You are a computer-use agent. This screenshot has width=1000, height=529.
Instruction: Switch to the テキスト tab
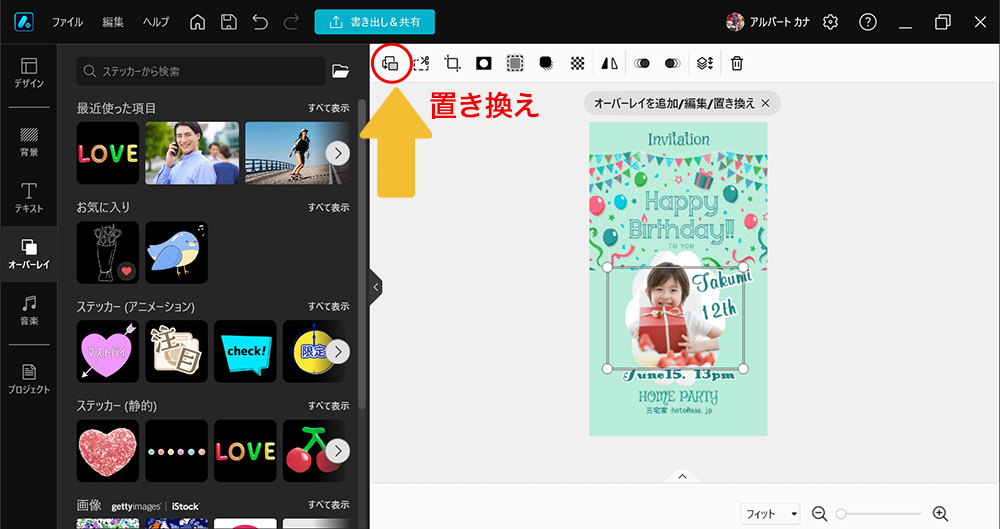click(29, 198)
